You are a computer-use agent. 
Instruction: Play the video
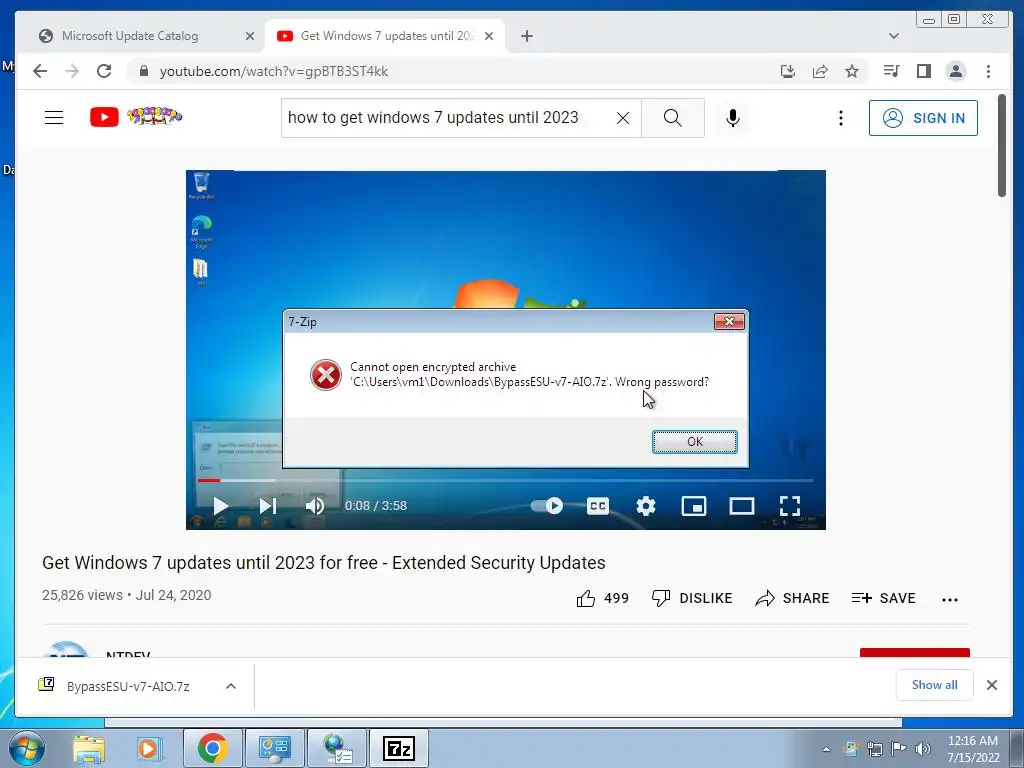tap(221, 505)
